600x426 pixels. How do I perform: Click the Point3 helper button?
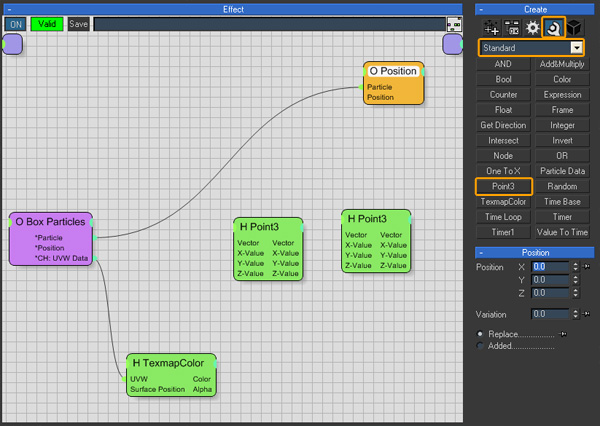coord(503,186)
